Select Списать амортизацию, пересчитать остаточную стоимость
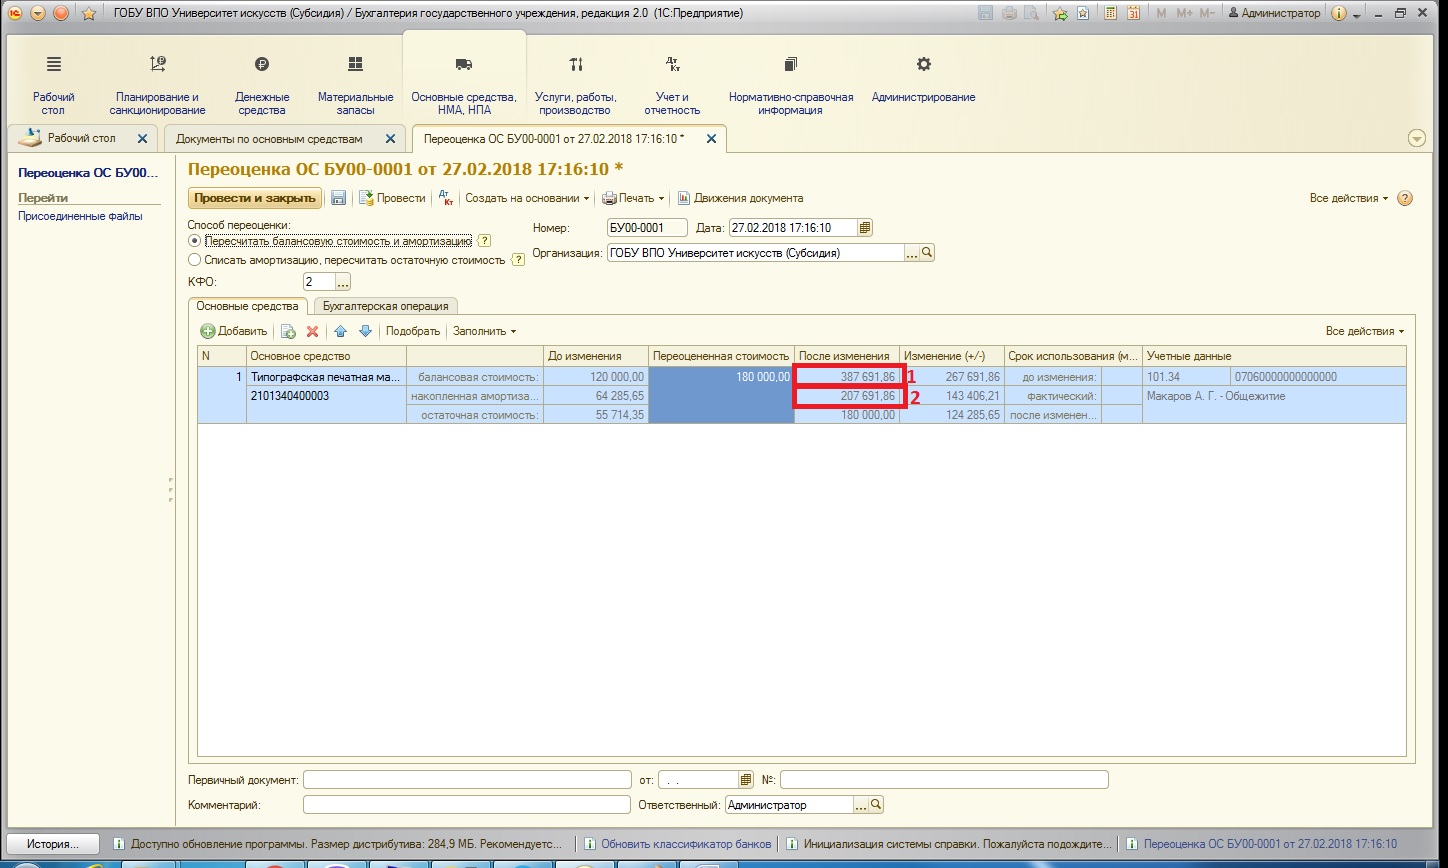The image size is (1448, 868). [x=195, y=260]
